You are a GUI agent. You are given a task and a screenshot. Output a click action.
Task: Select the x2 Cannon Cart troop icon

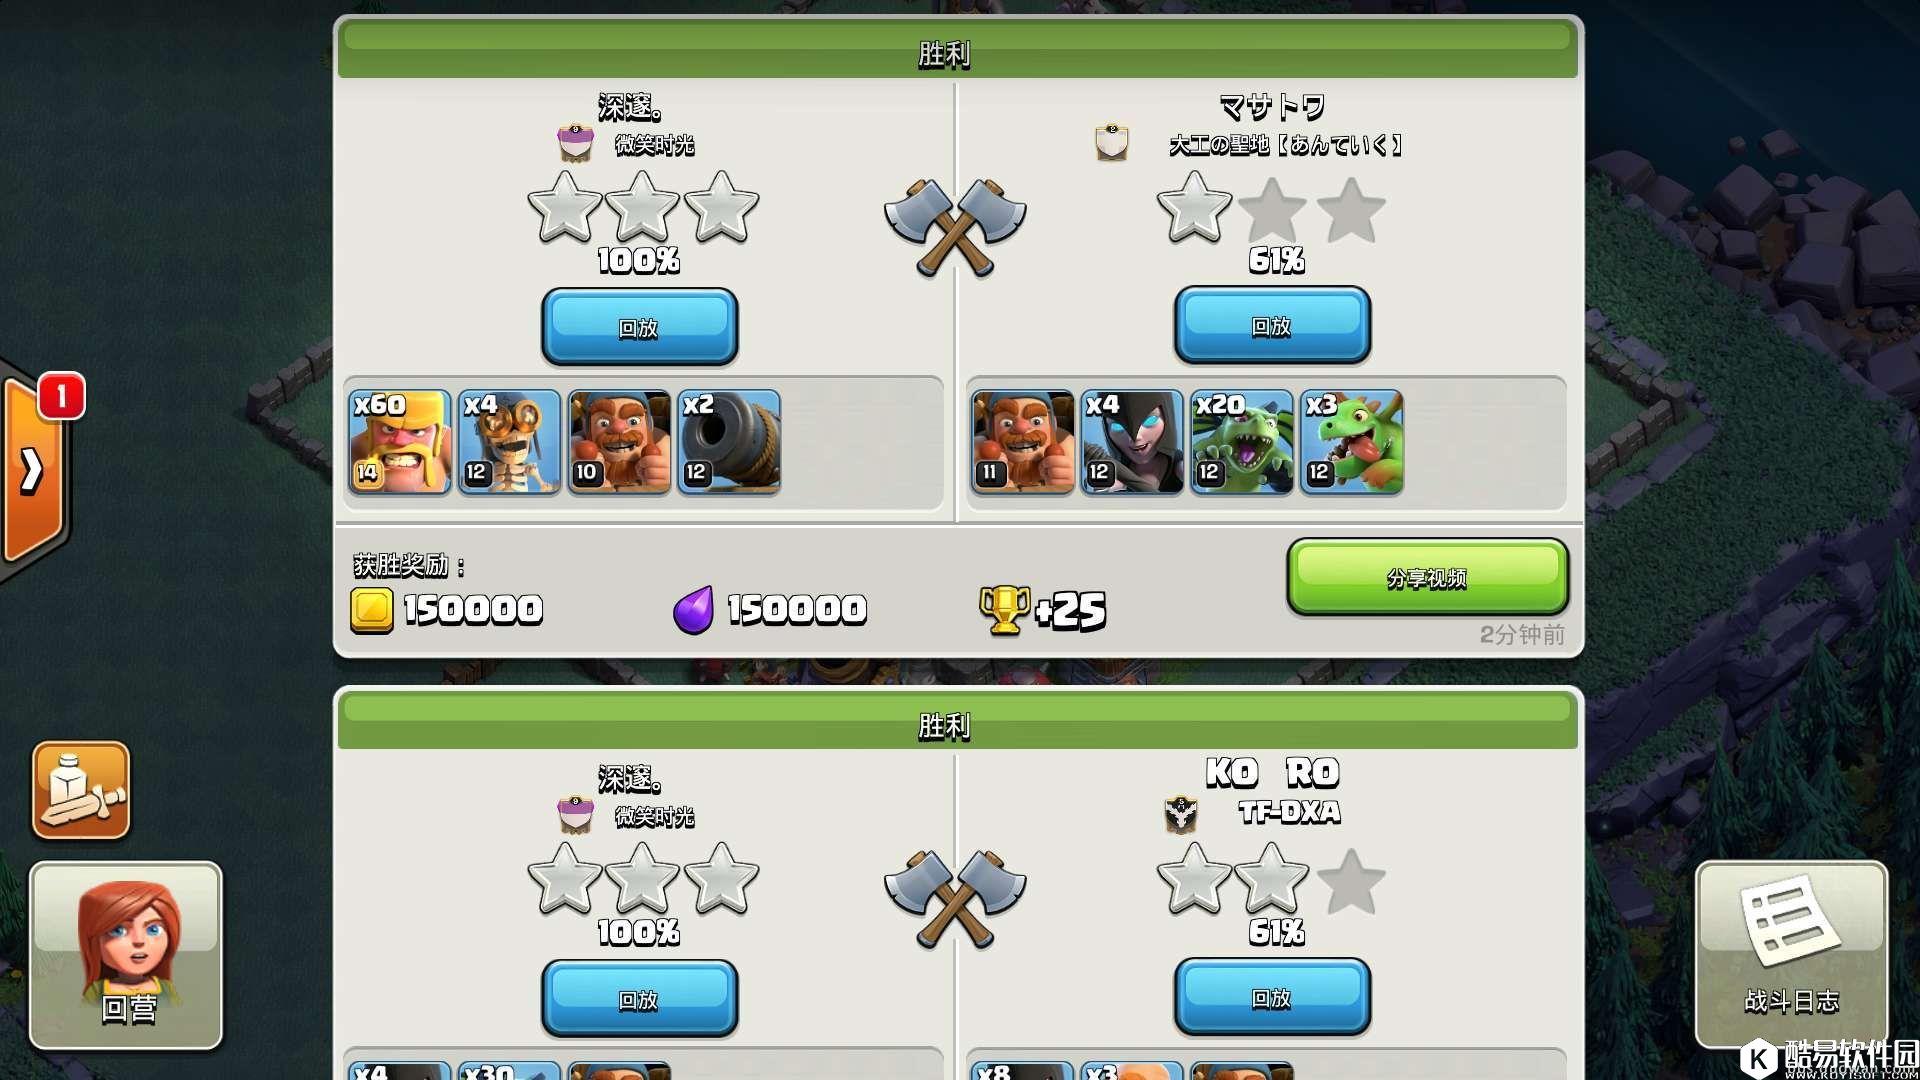tap(729, 442)
